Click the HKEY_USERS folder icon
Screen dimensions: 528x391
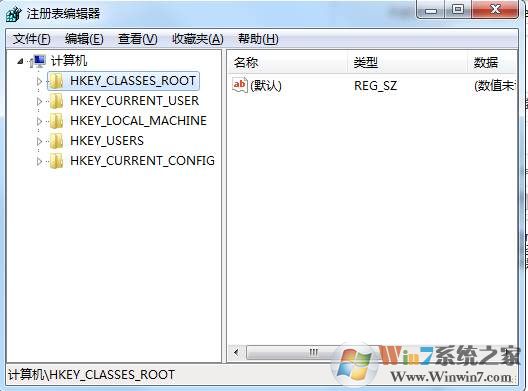(56, 140)
